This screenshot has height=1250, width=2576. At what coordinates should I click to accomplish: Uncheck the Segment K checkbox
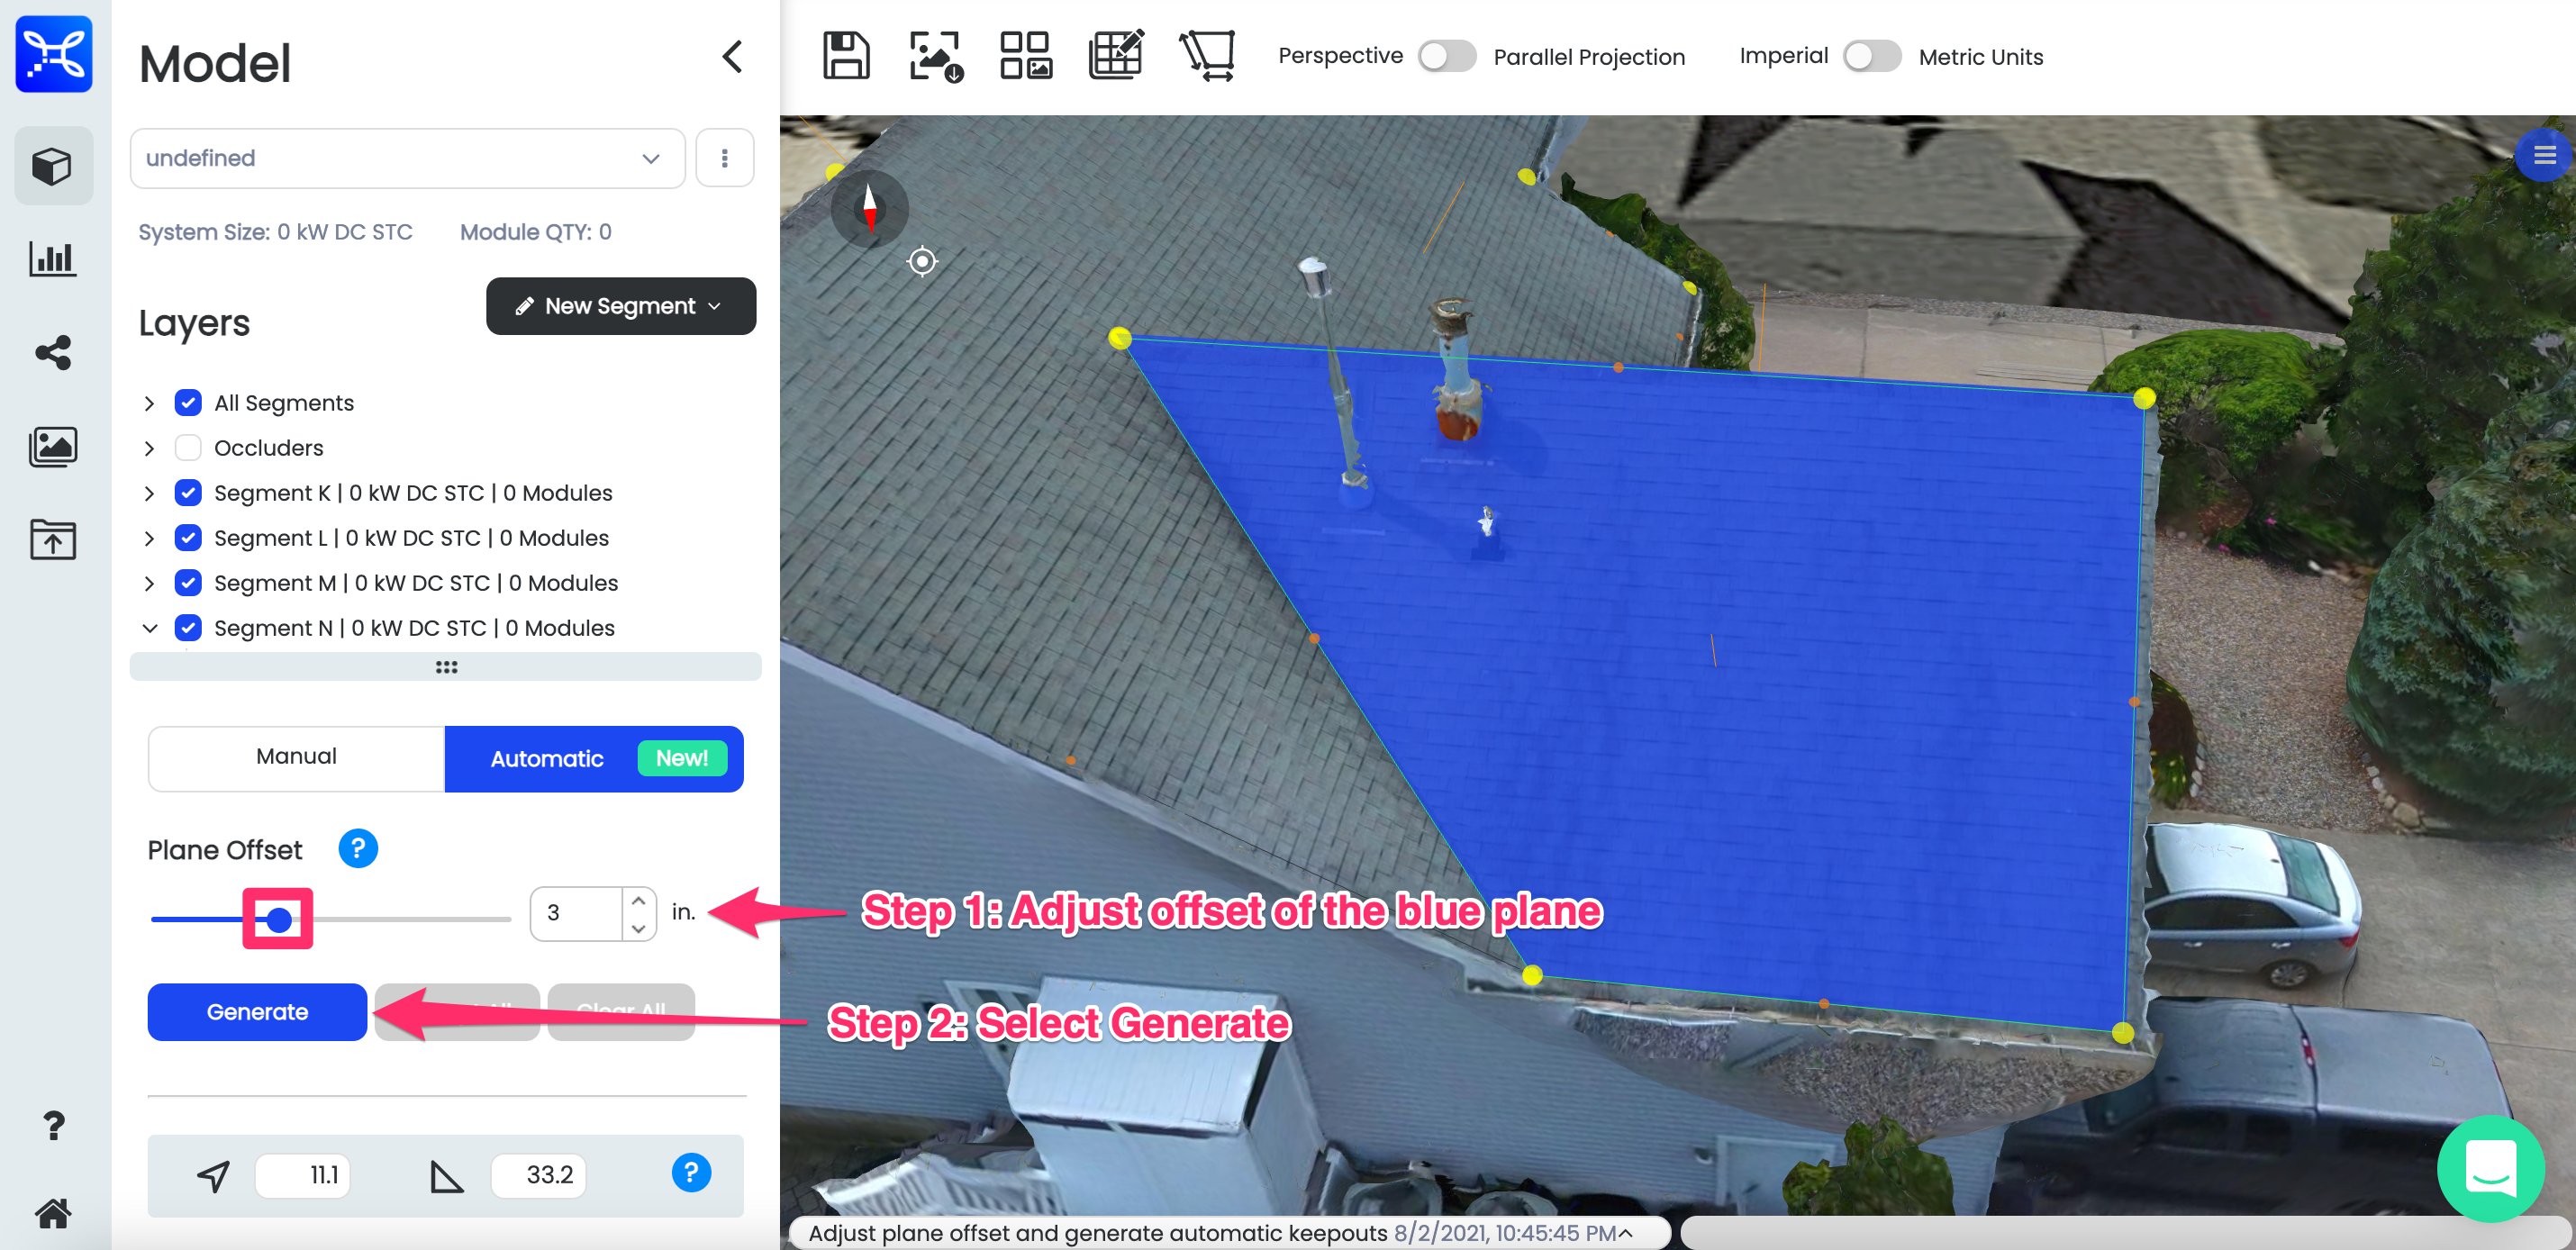coord(188,492)
